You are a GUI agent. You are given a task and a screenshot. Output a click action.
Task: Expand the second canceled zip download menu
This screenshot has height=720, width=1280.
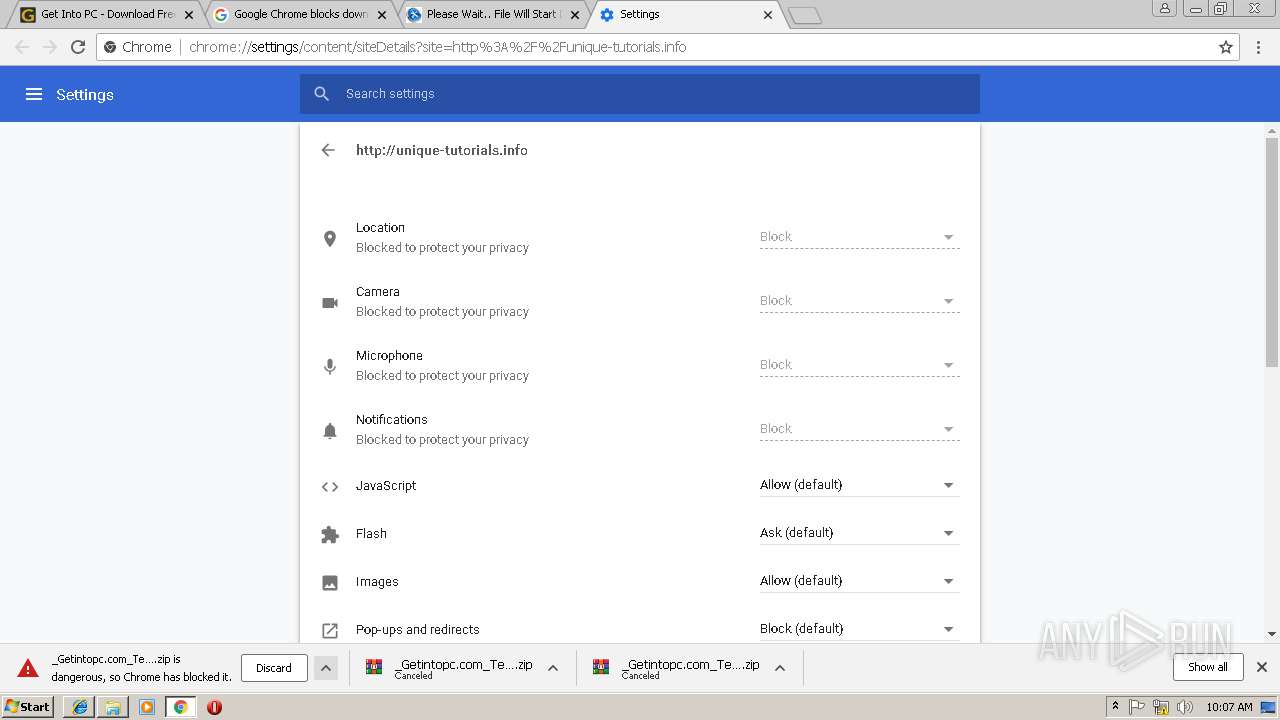point(780,668)
